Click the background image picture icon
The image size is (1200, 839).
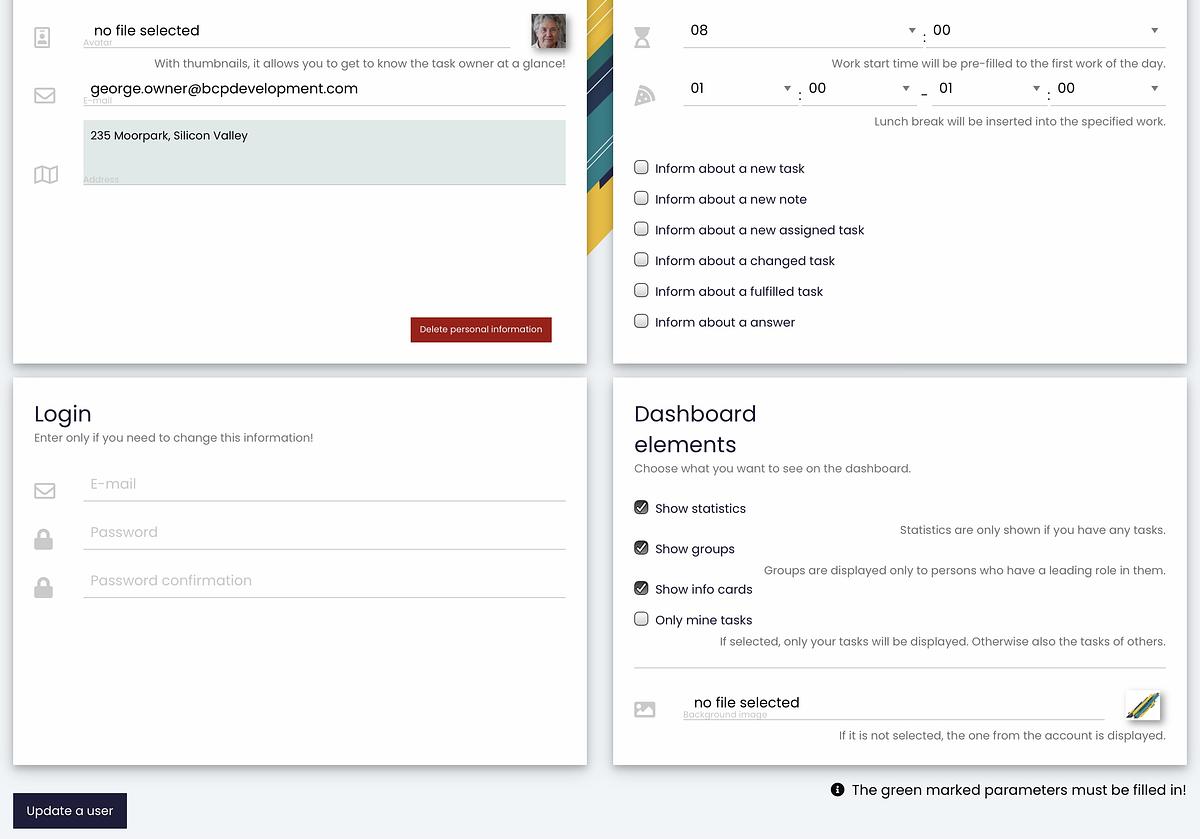[645, 709]
